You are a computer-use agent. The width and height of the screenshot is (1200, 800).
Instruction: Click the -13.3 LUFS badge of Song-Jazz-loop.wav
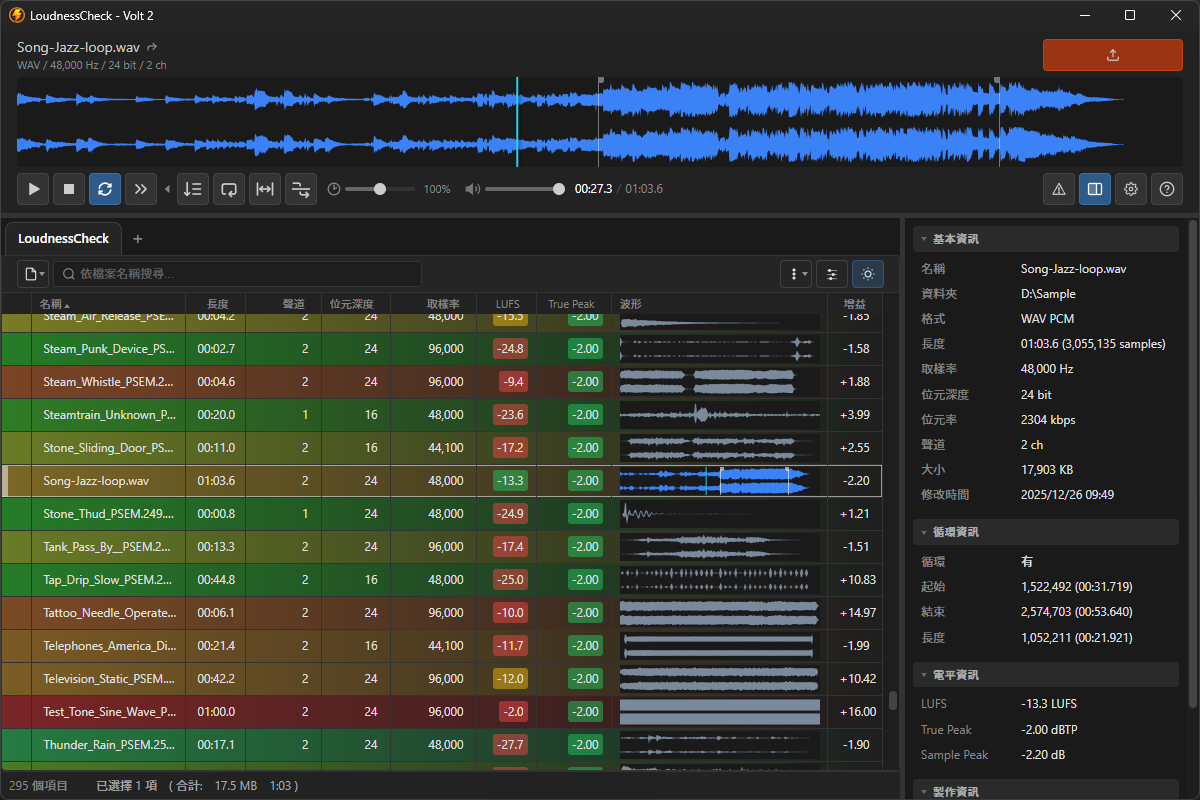click(510, 481)
